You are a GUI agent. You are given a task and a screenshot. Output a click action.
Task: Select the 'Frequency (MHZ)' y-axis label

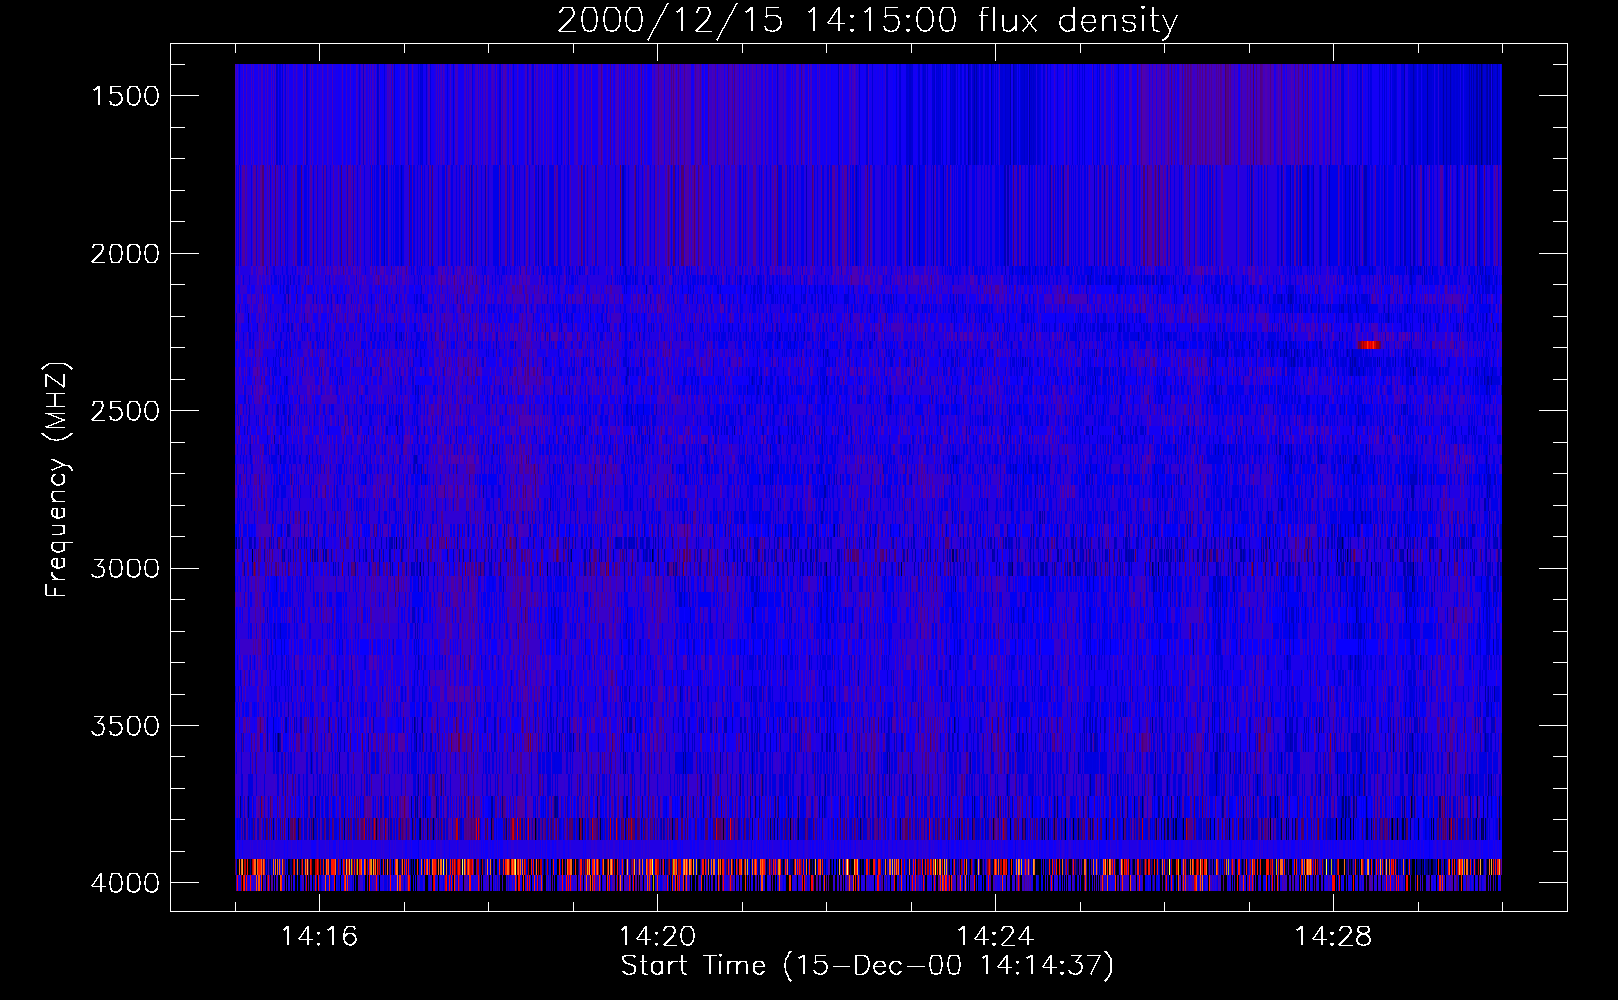[x=58, y=479]
